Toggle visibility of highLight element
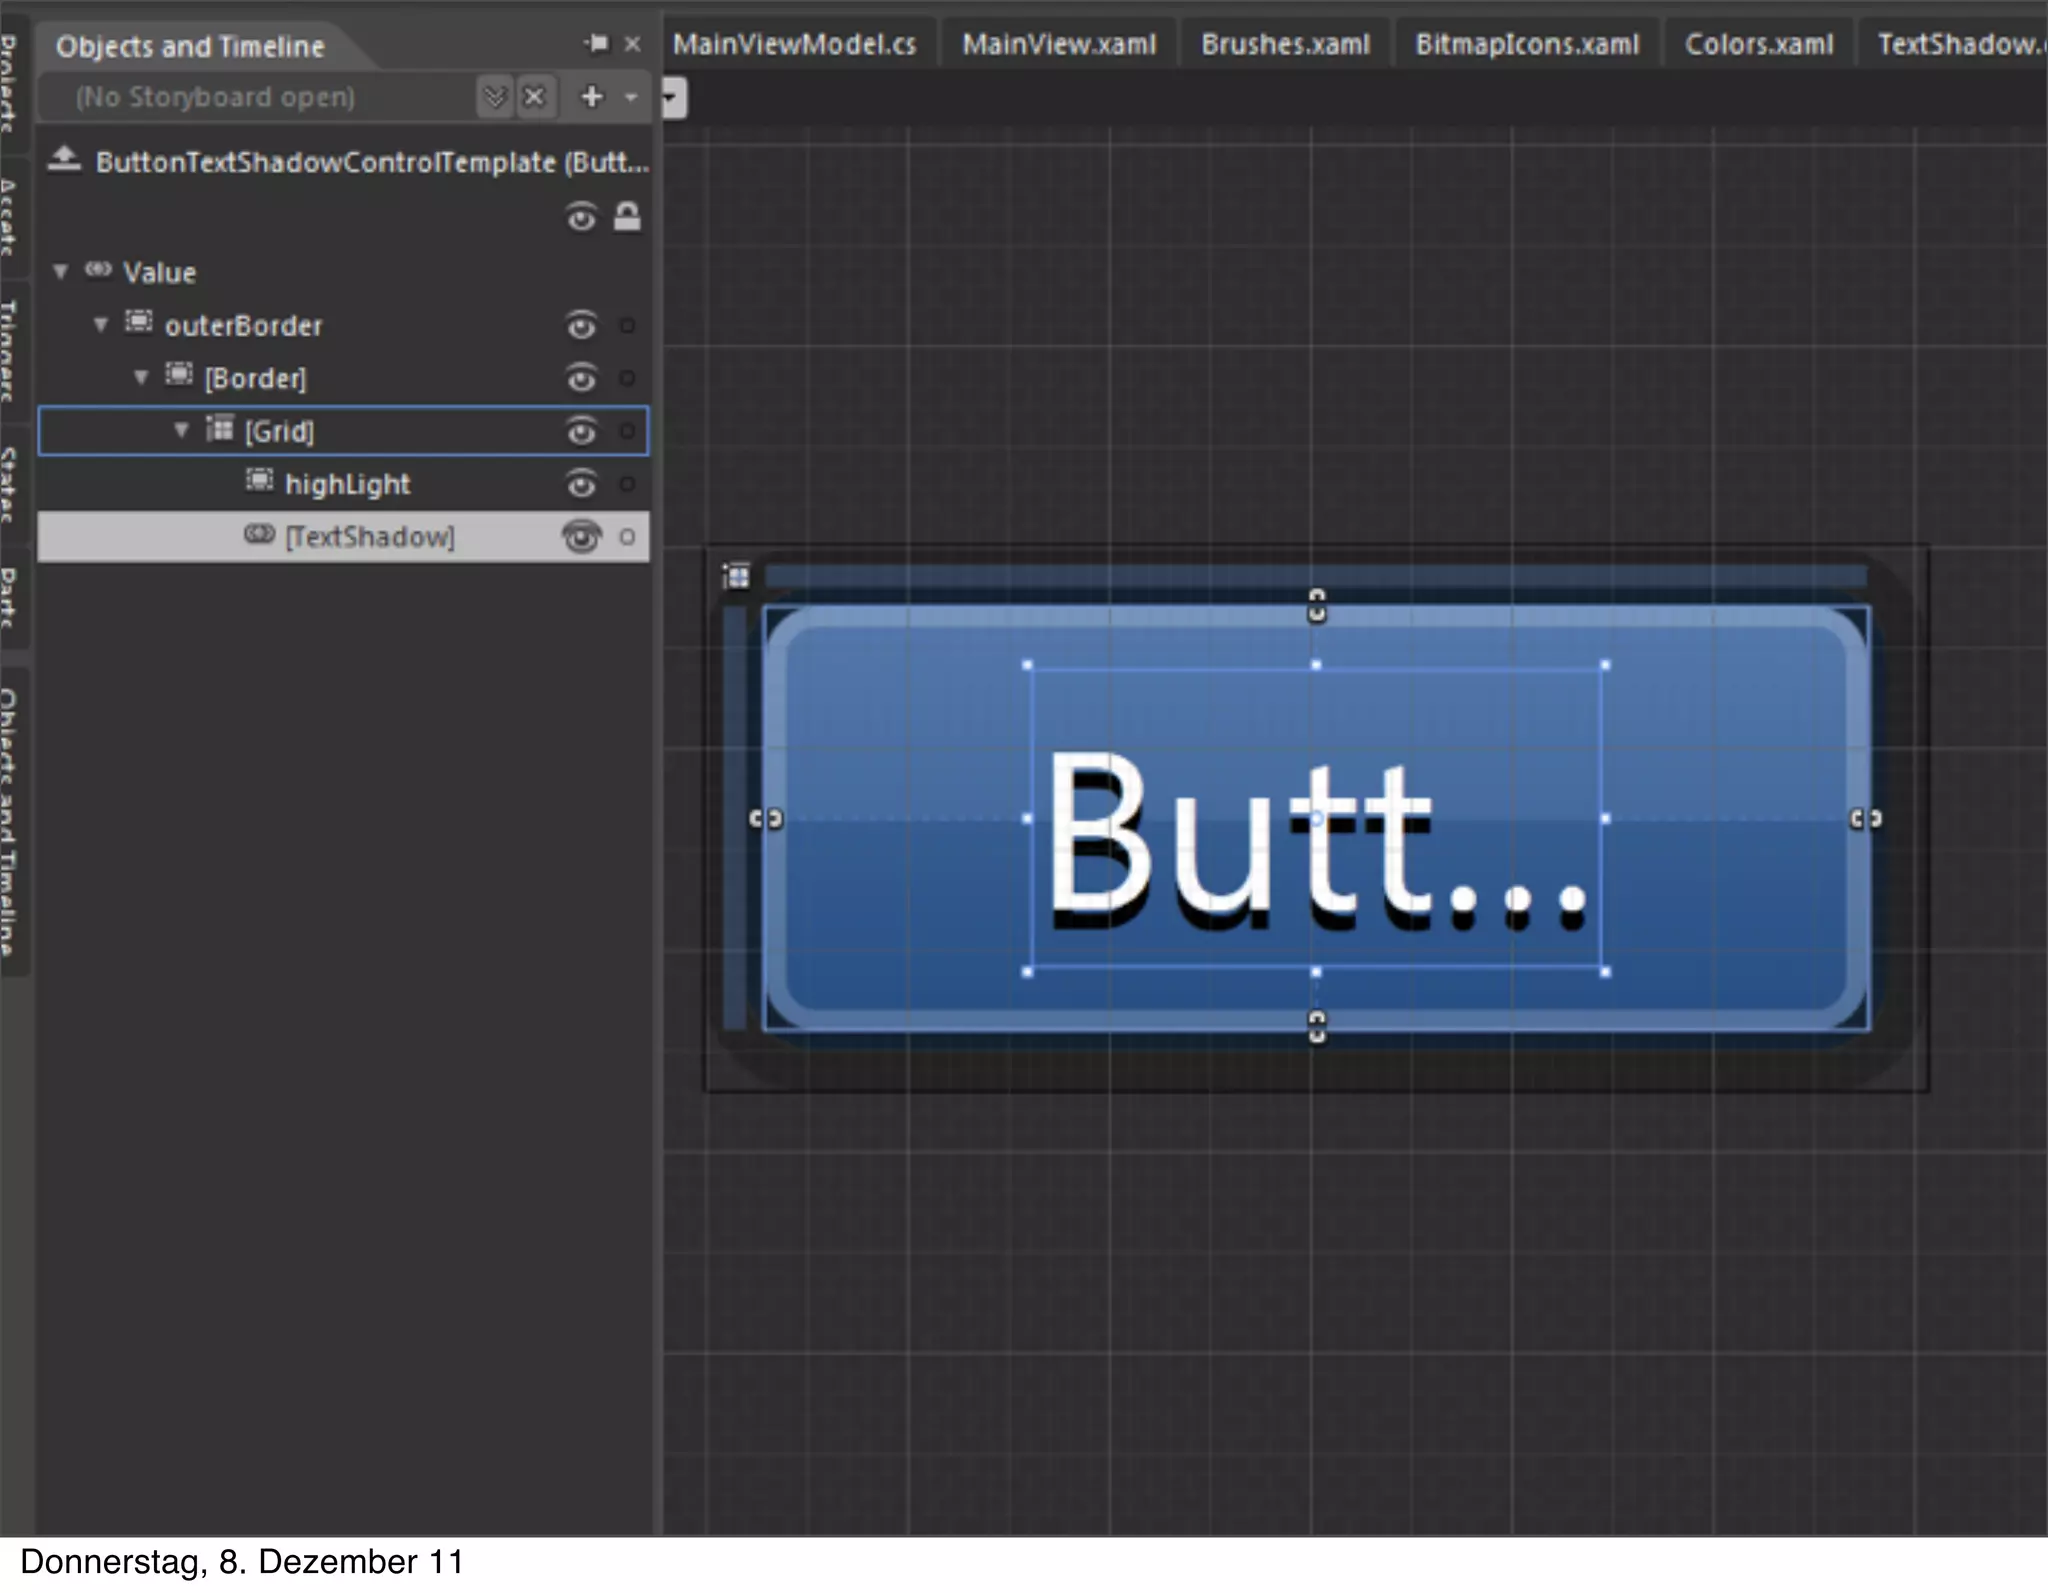The height and width of the screenshot is (1593, 2048). click(x=581, y=485)
